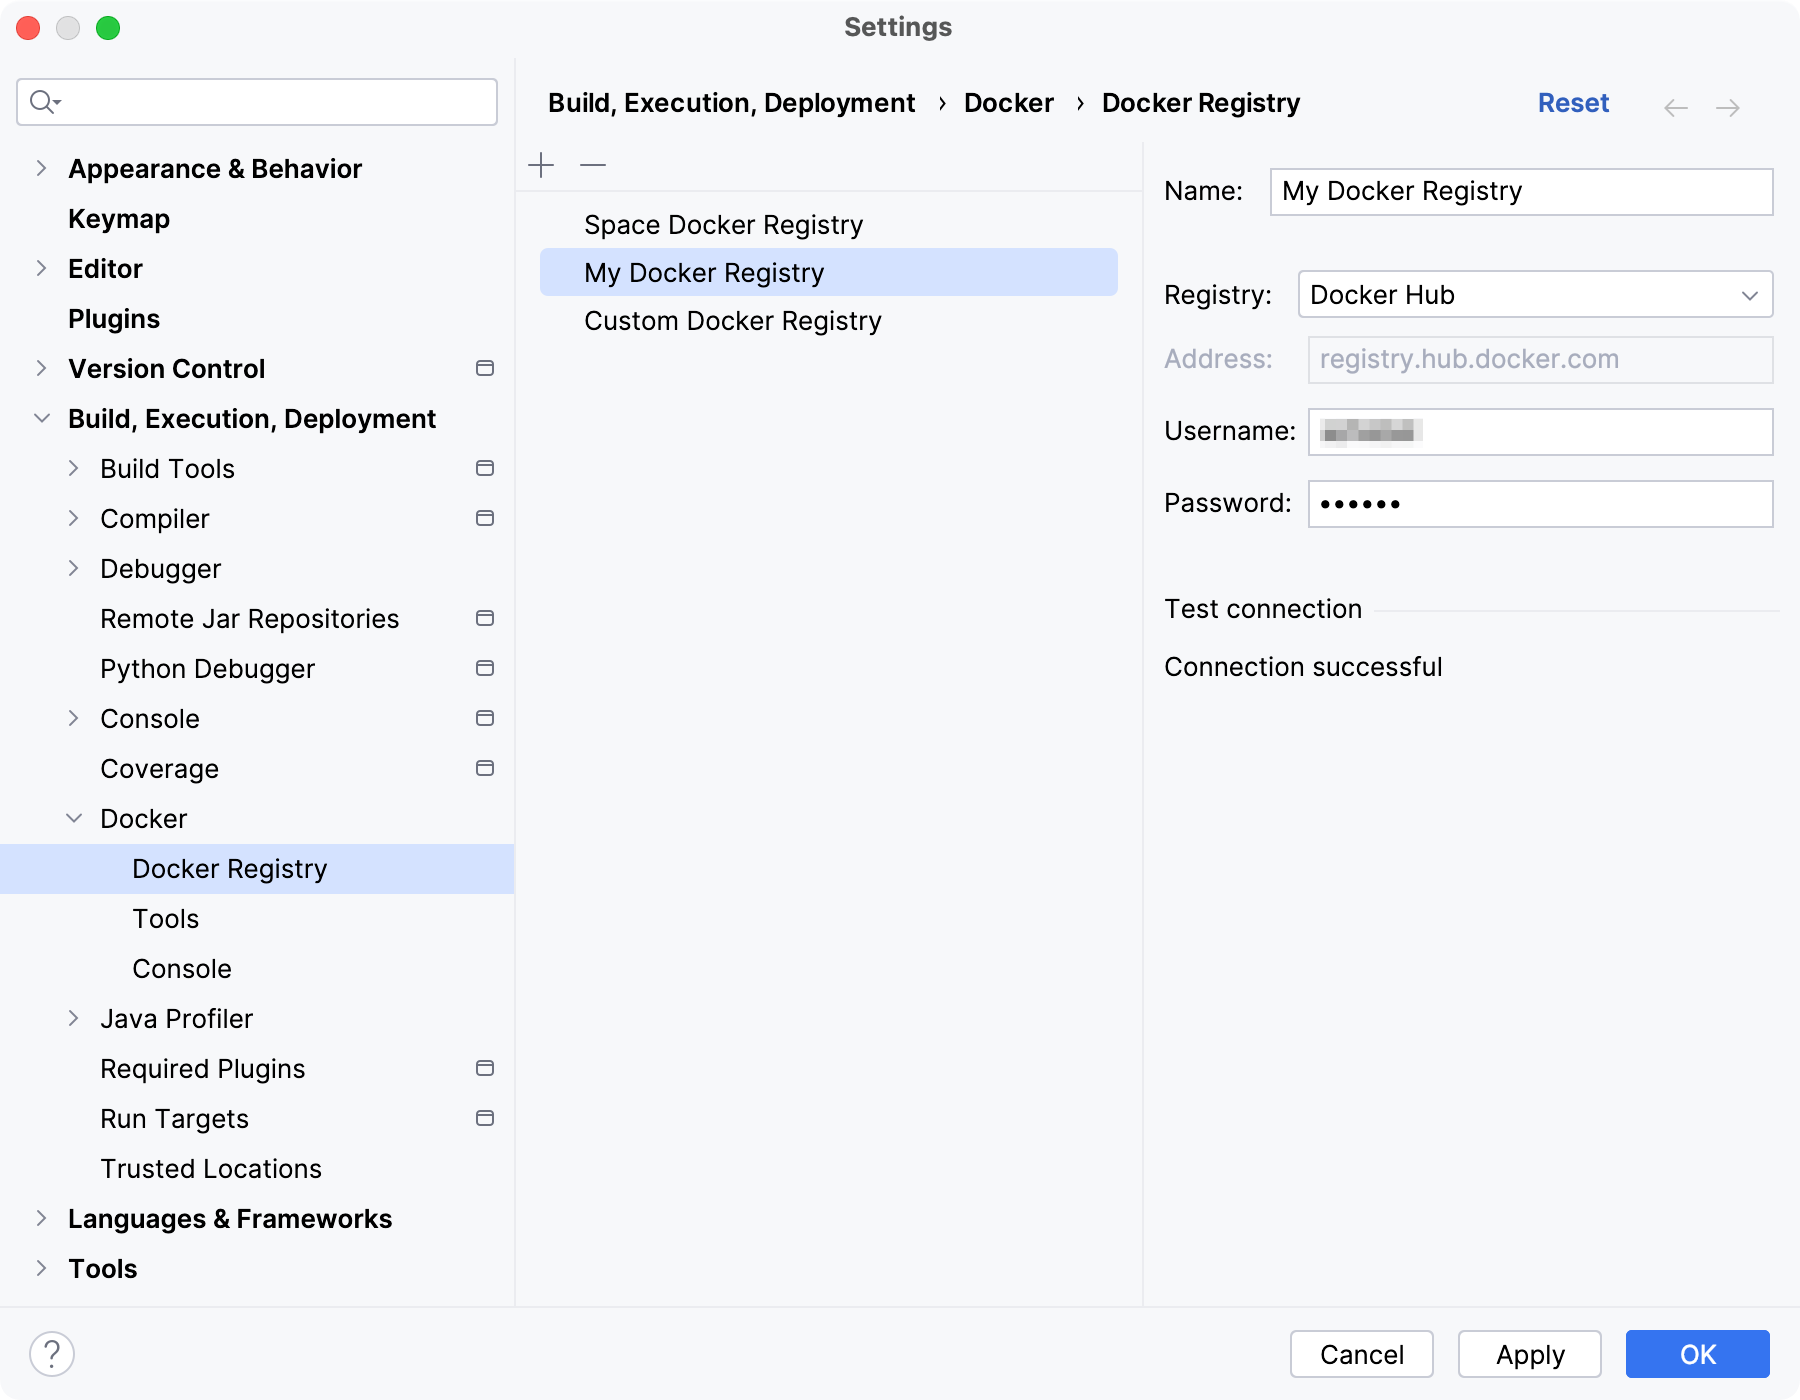The height and width of the screenshot is (1400, 1800).
Task: Select Docker in the breadcrumb path
Action: click(1009, 102)
